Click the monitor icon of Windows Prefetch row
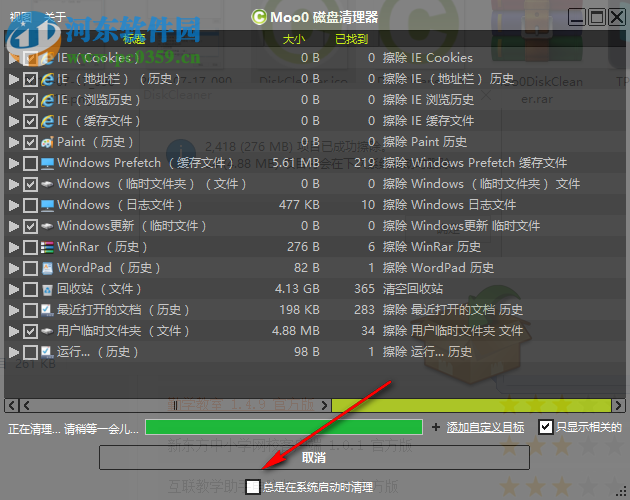630x500 pixels. tap(47, 163)
